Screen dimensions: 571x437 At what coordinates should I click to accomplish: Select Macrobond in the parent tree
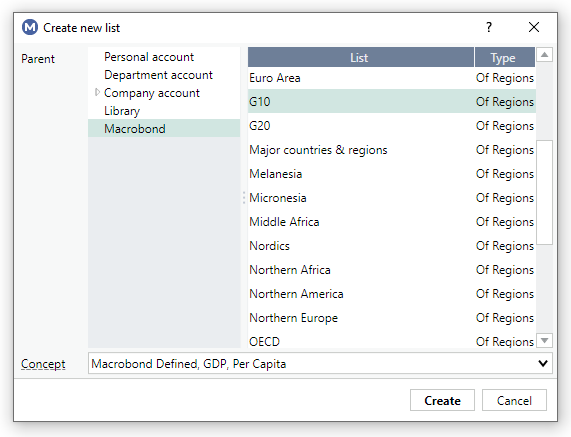click(x=164, y=129)
